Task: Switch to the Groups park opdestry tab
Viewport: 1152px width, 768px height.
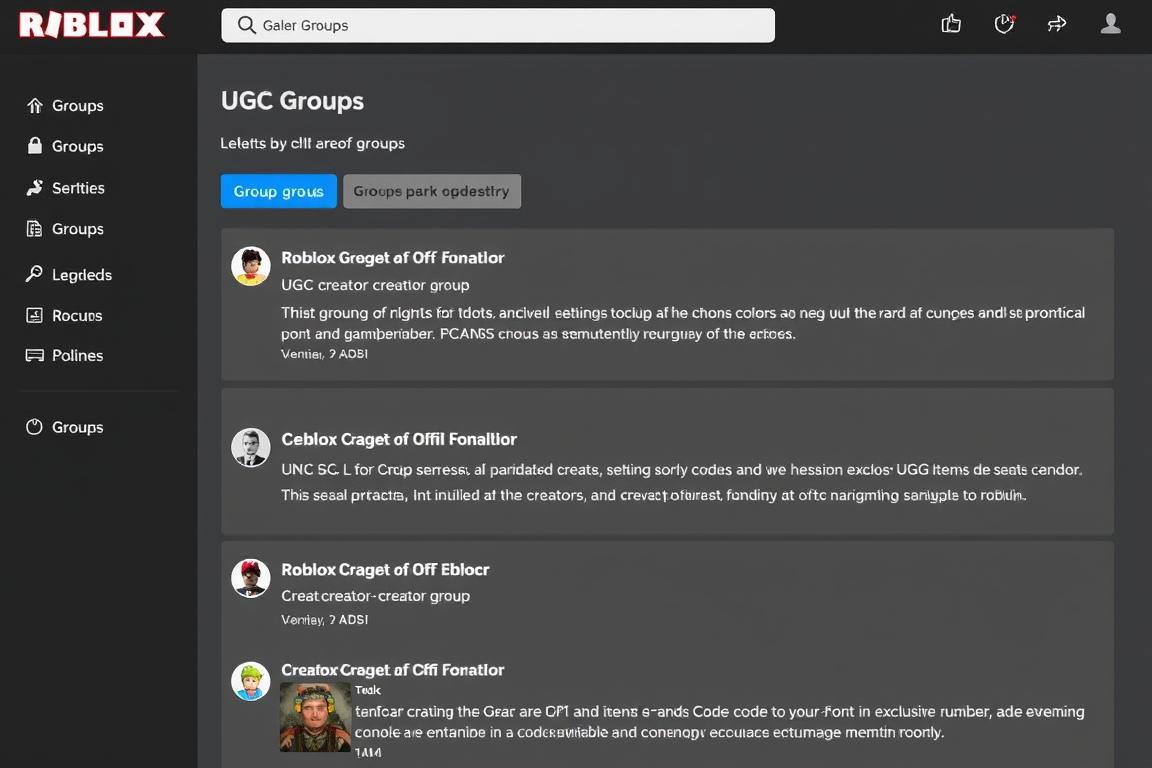Action: (431, 191)
